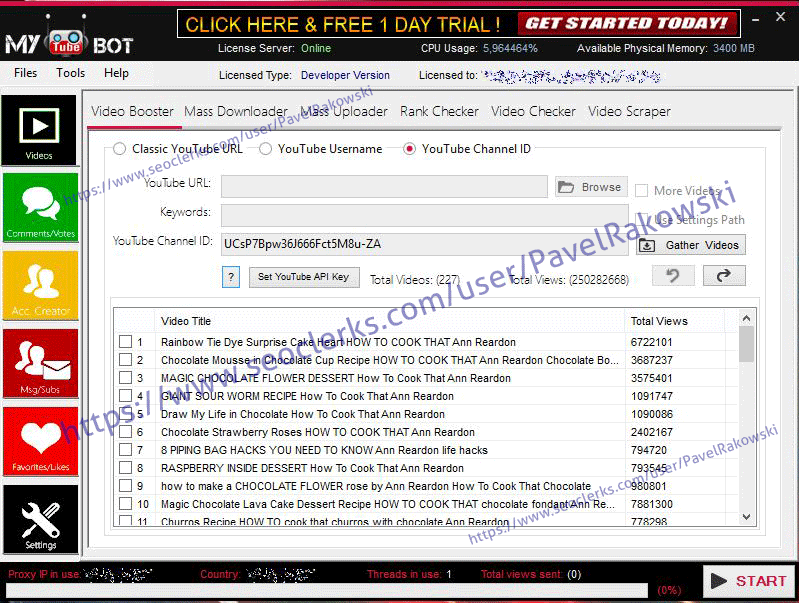Check video row 1 Rainbow Tie Dye Cake
The image size is (799, 604).
pos(125,342)
